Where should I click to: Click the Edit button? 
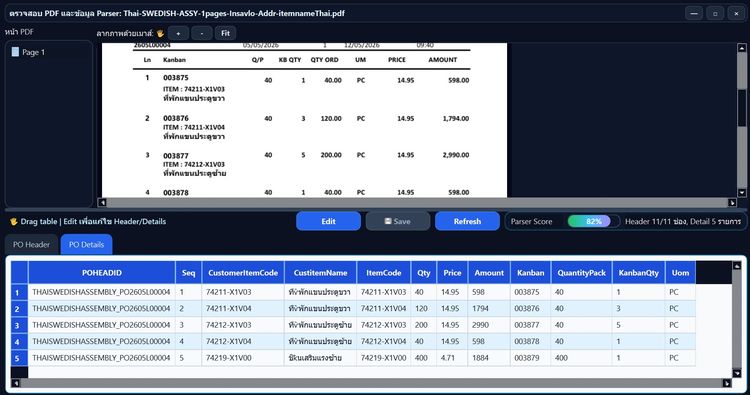(x=328, y=221)
